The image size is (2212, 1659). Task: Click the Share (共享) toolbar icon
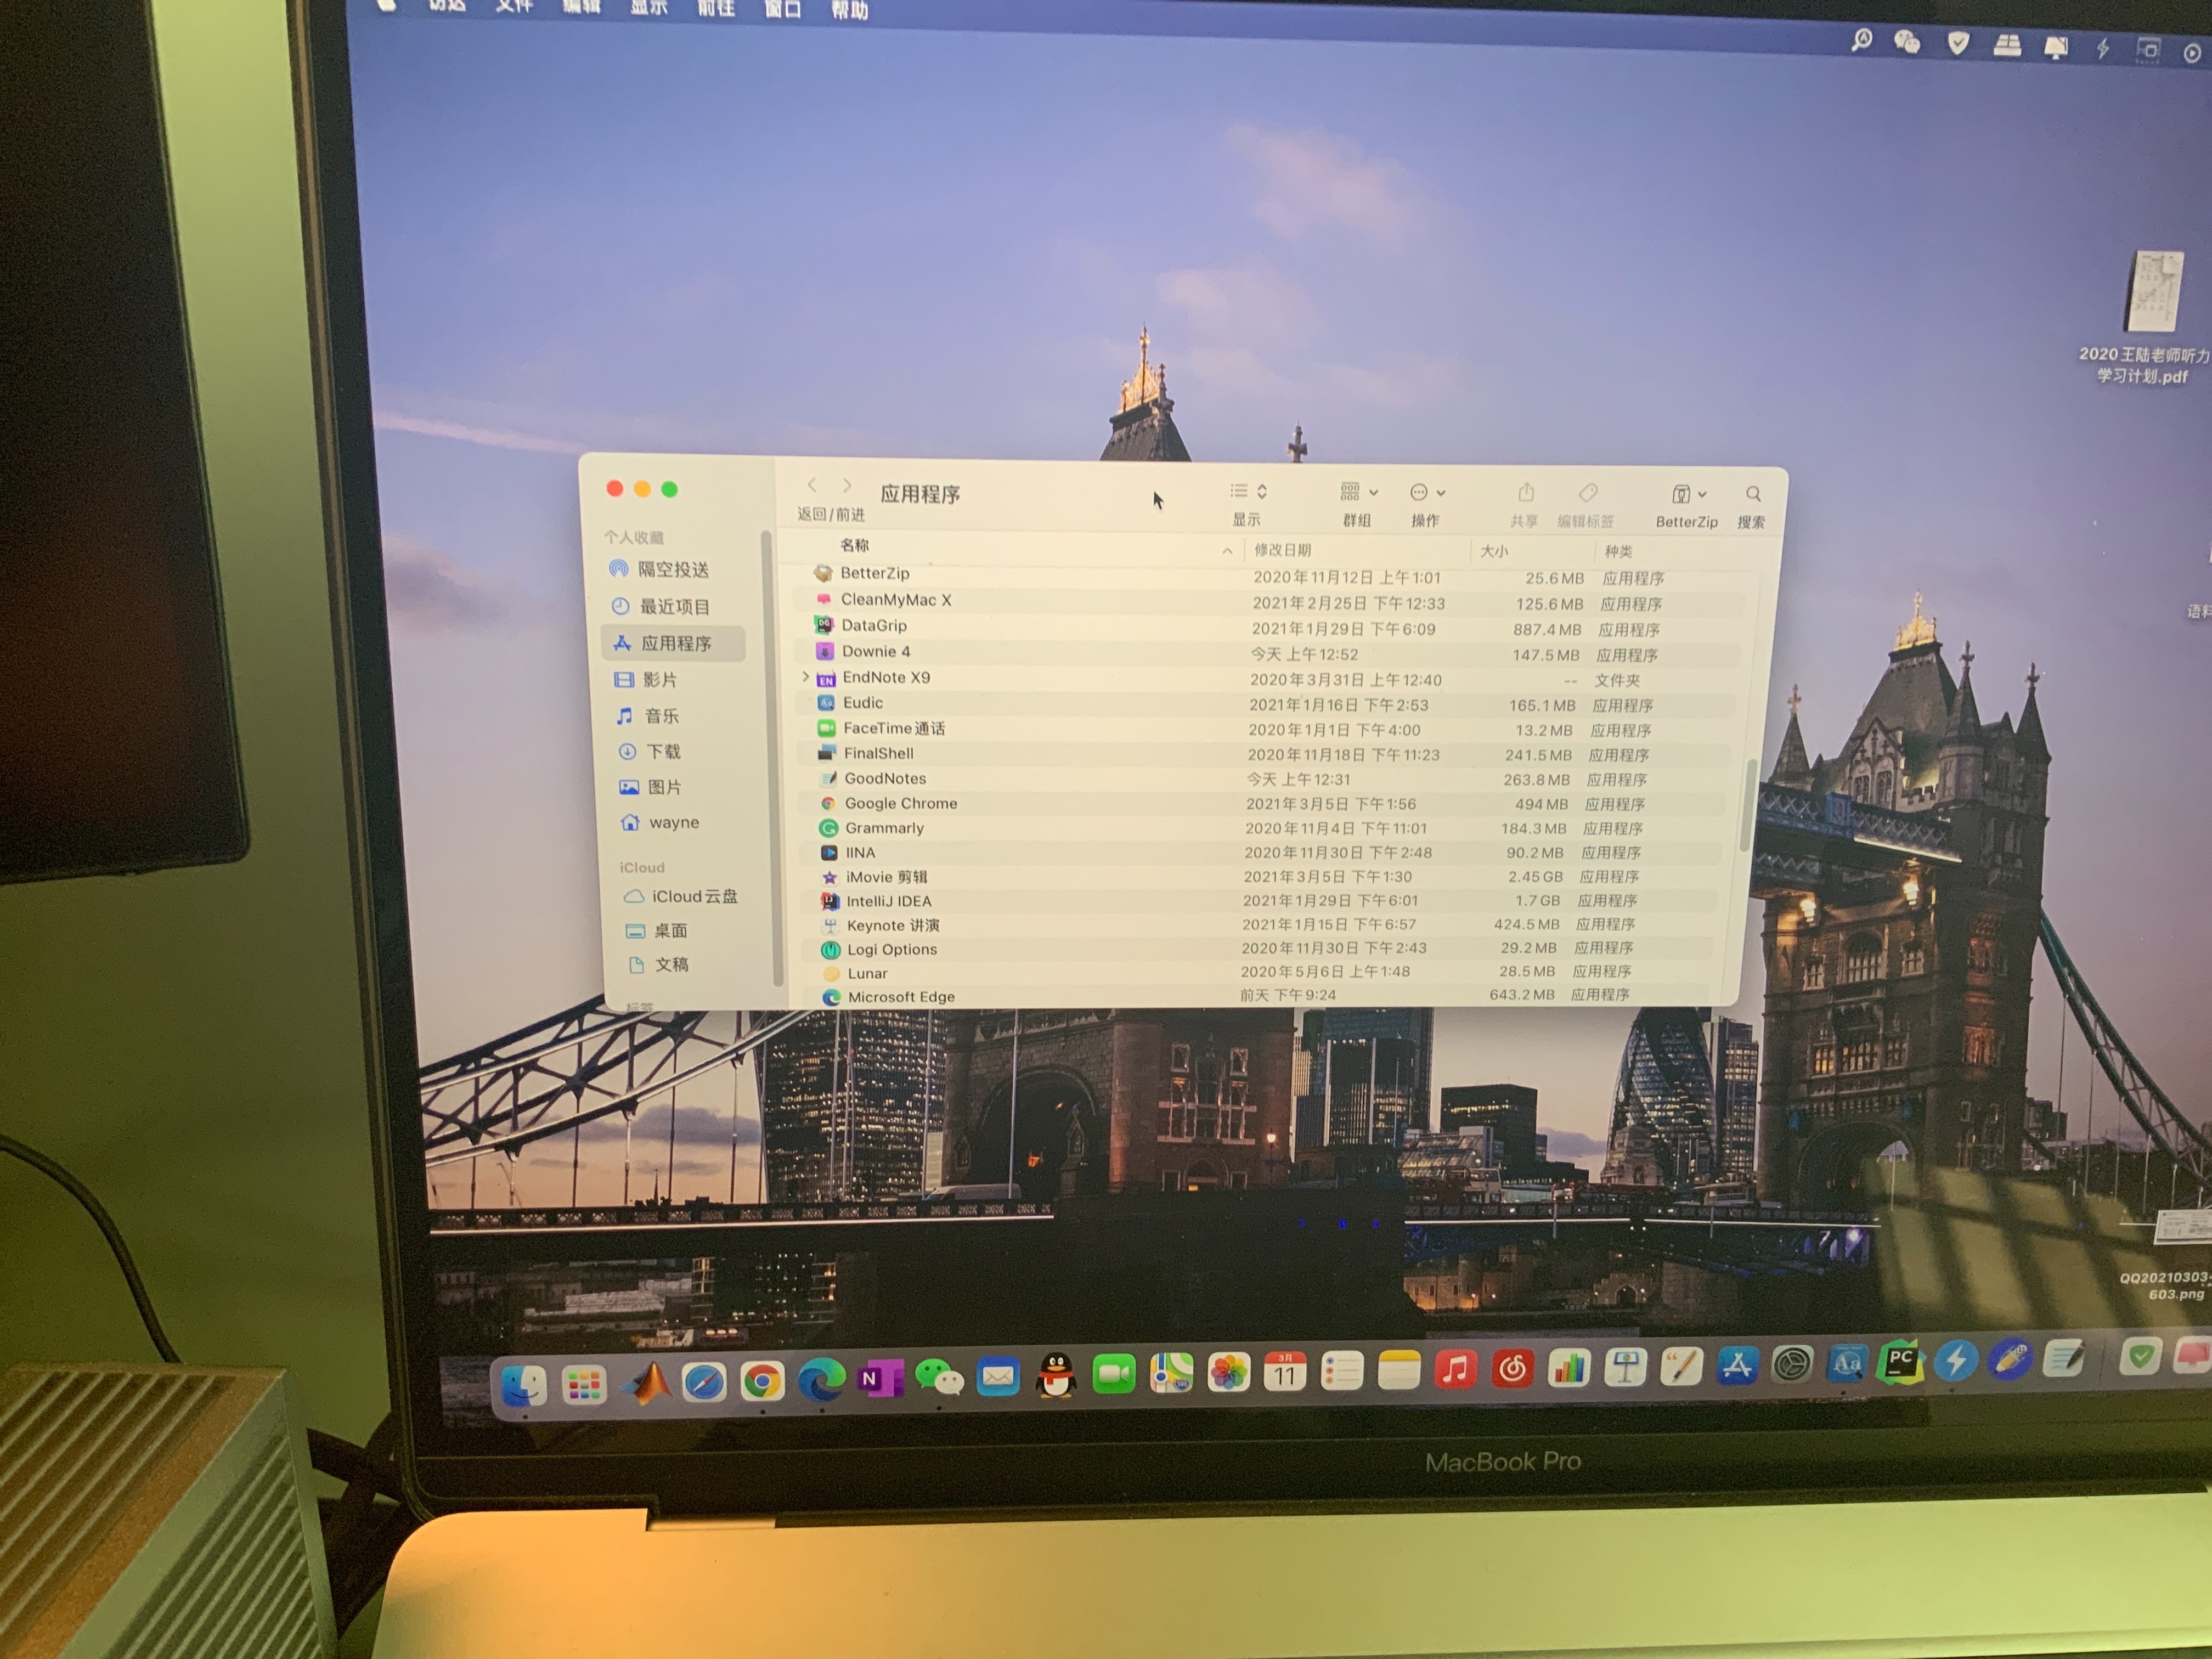[x=1525, y=493]
